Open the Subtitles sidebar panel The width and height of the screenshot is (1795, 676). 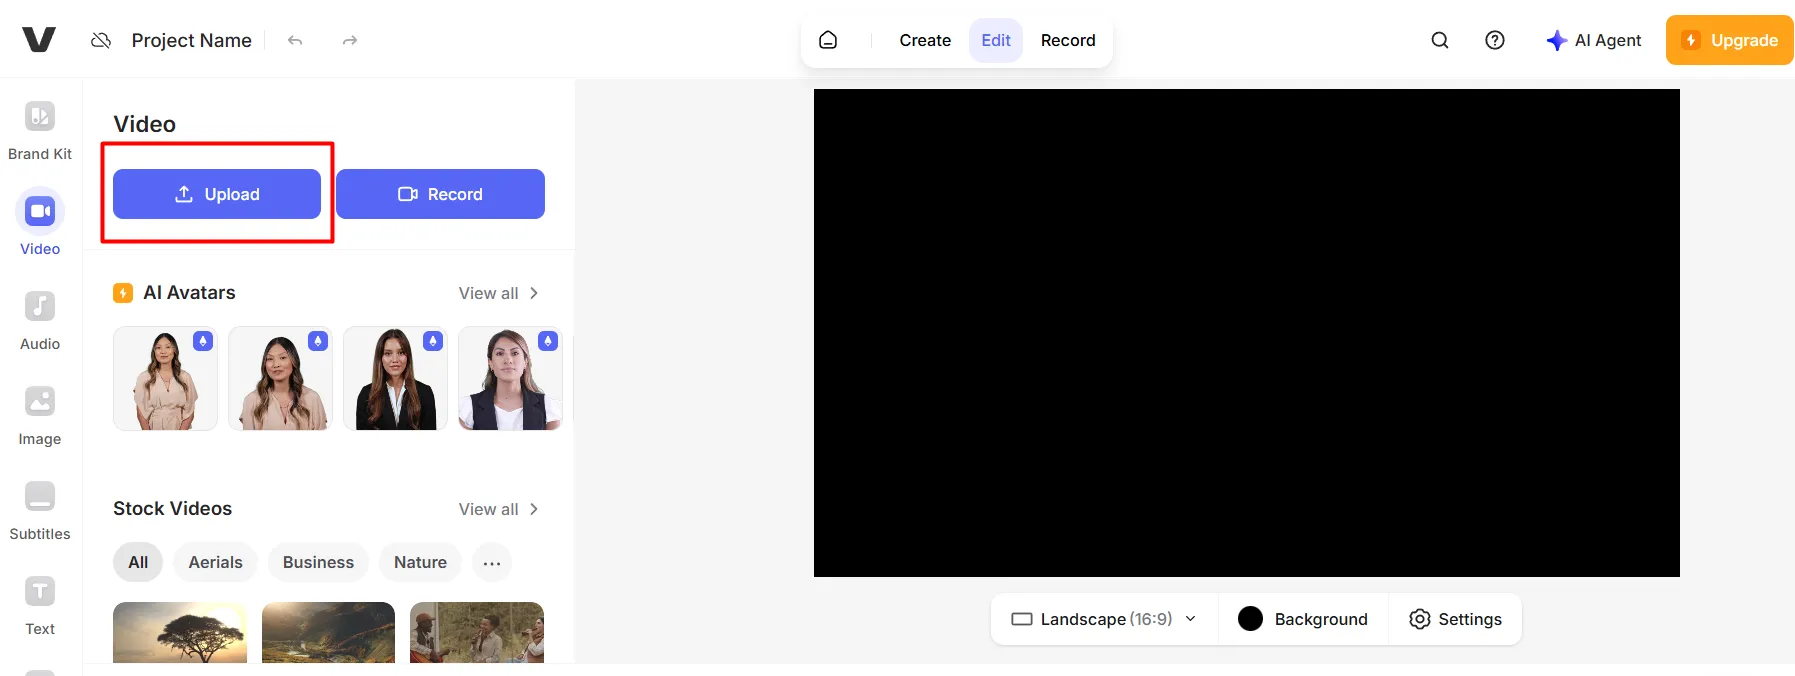coord(40,497)
